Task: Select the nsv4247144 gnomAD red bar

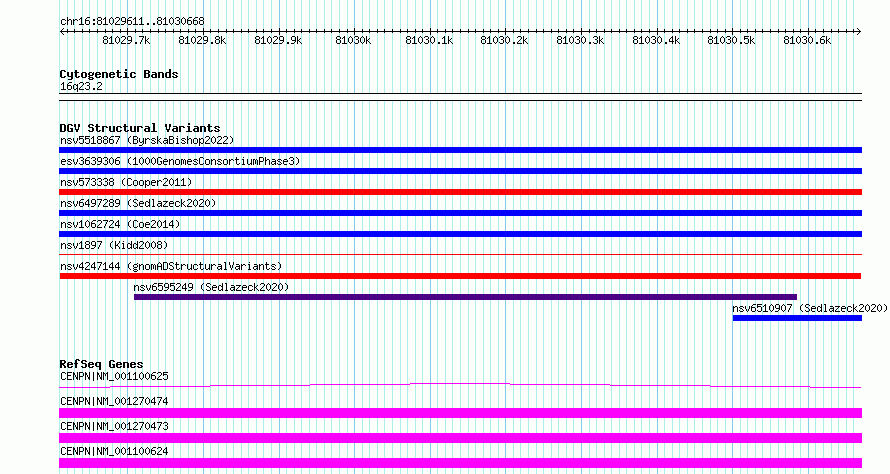Action: tap(460, 276)
